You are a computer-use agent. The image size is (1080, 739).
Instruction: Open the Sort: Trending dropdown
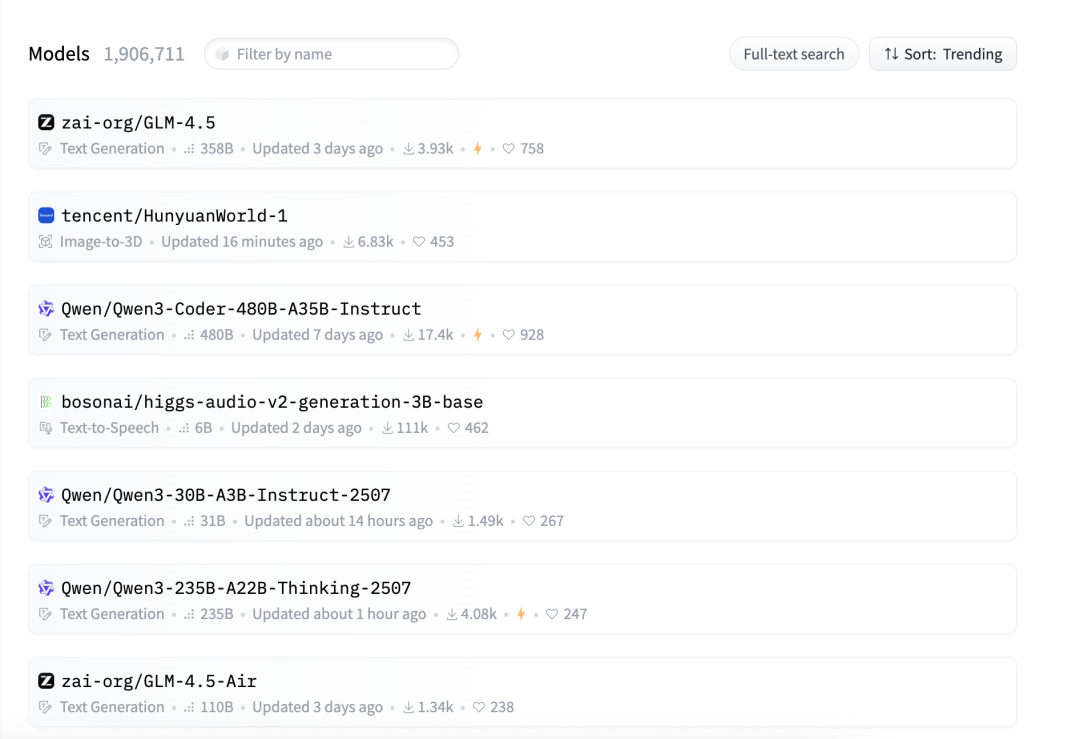pos(942,54)
